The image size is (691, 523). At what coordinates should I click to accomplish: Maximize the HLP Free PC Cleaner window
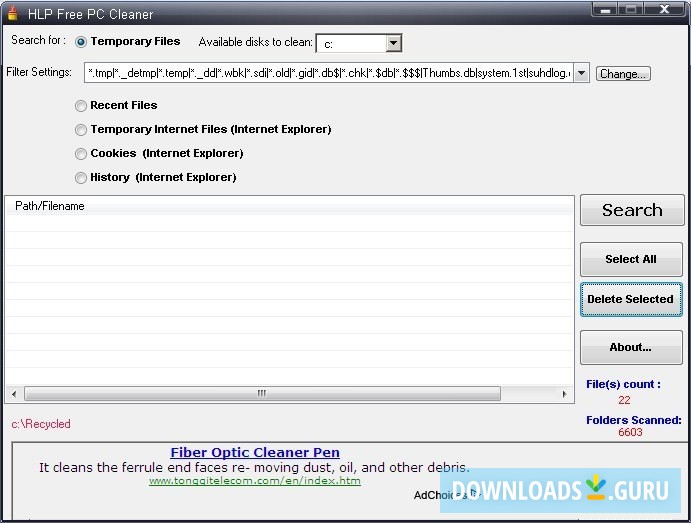(631, 9)
